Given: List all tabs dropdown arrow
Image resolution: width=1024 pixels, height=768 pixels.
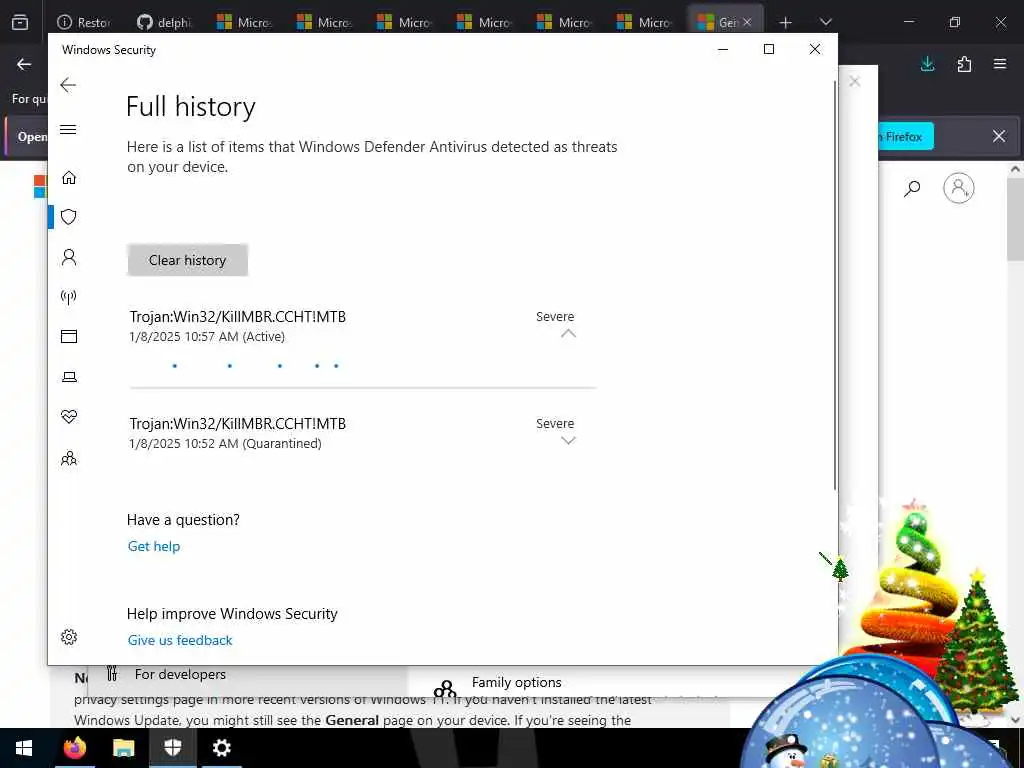Looking at the screenshot, I should (825, 22).
